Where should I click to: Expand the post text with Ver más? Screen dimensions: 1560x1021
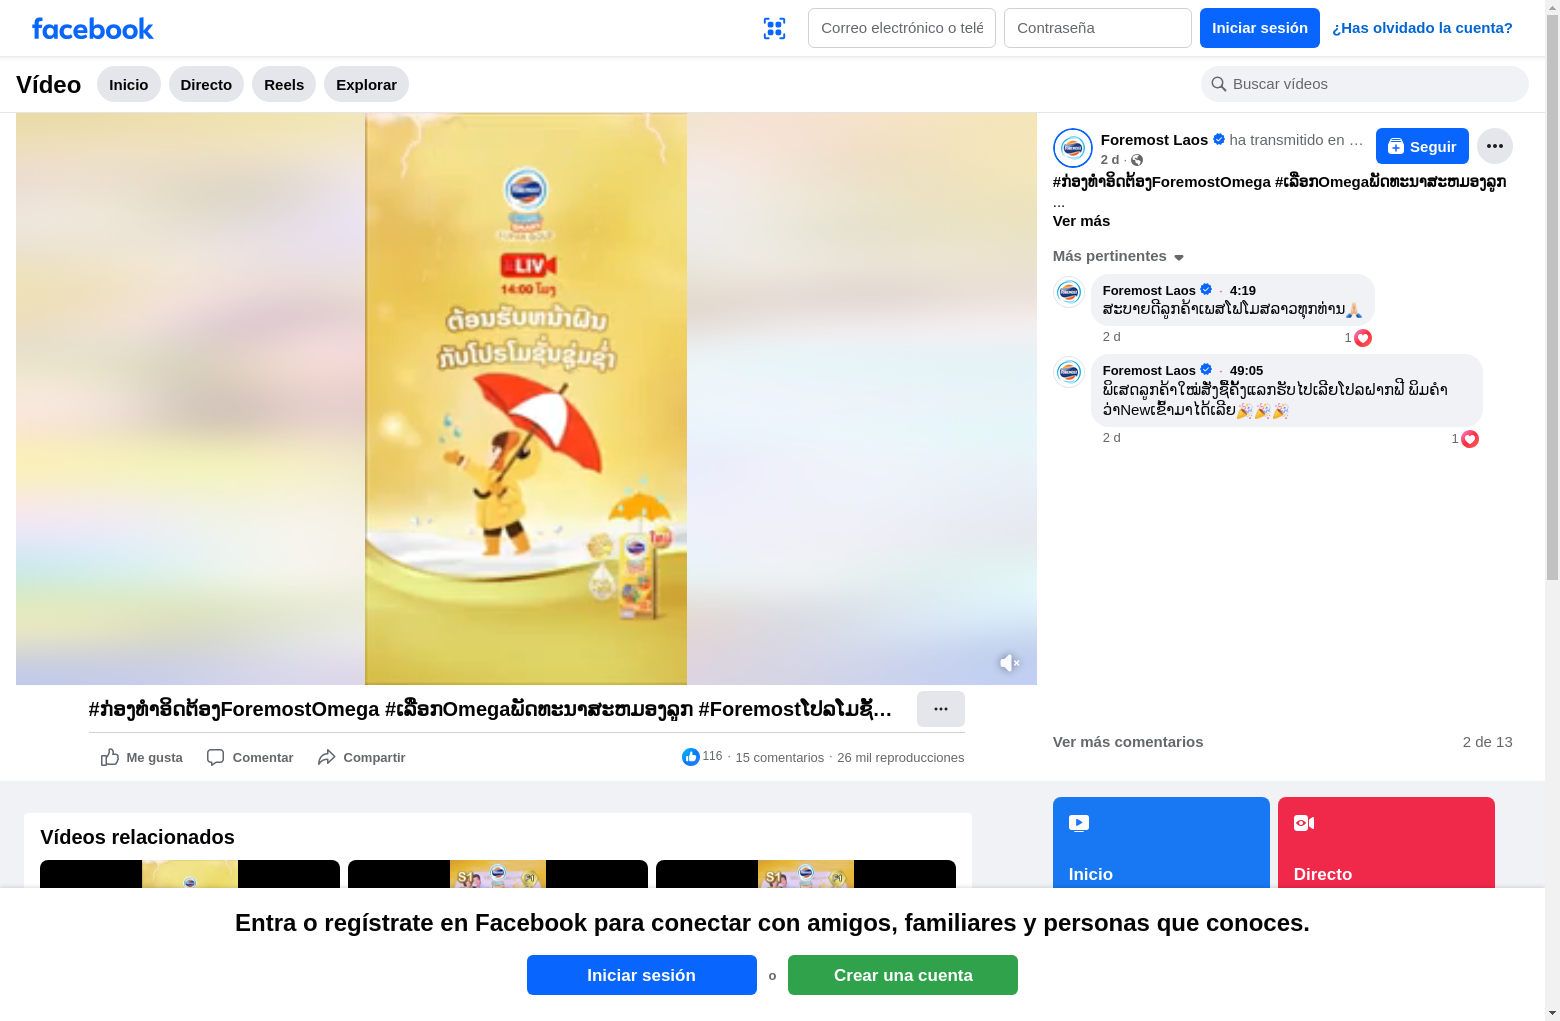coord(1081,221)
